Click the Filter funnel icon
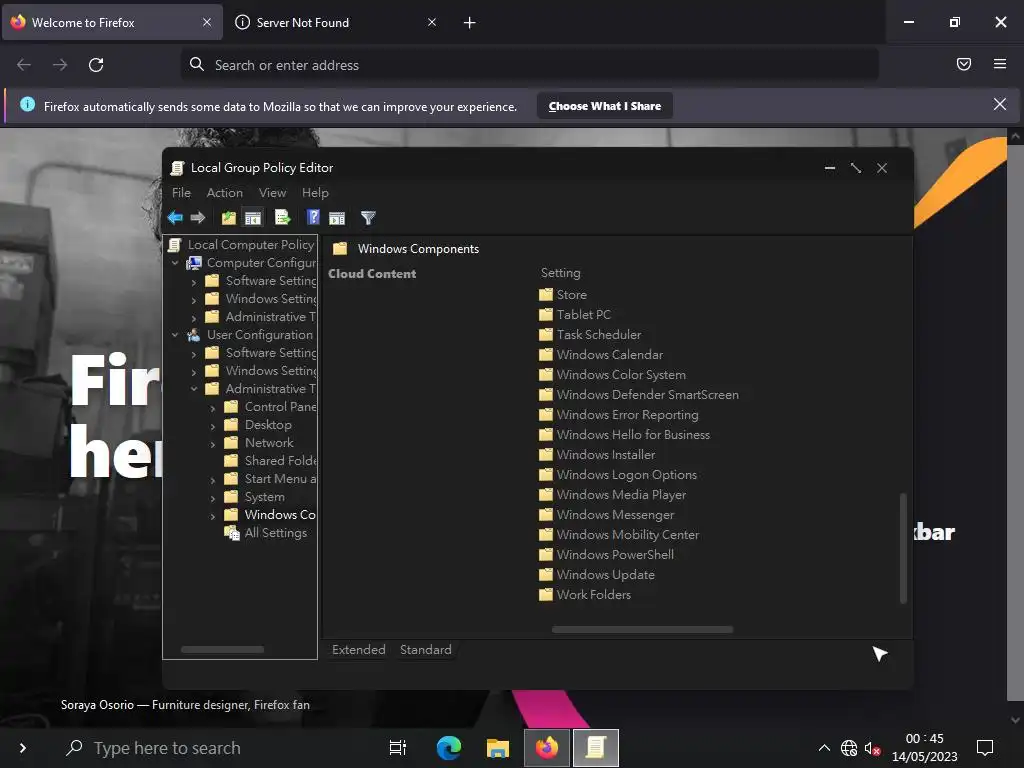Screen dimensions: 1024x768 (x=368, y=217)
